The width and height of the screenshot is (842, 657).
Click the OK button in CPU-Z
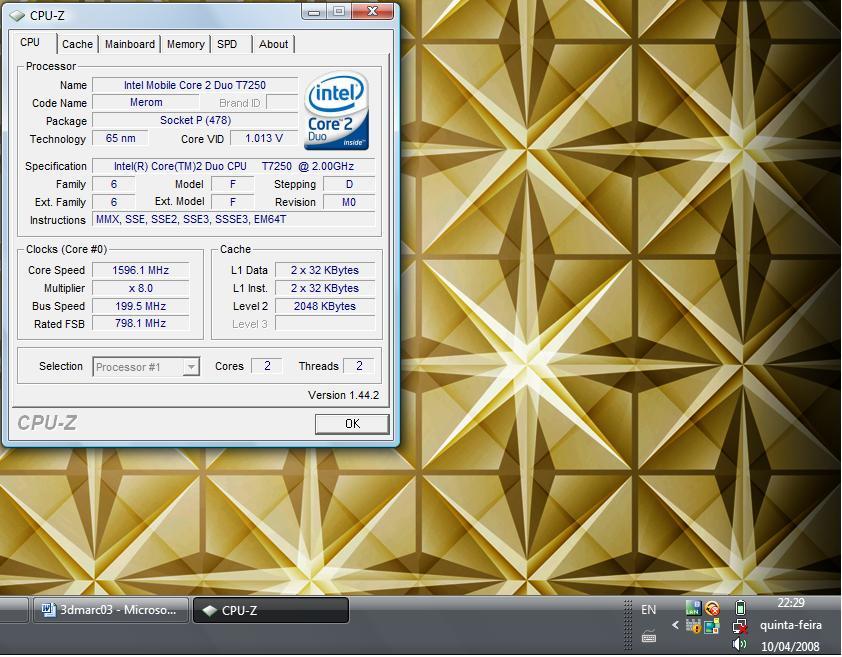352,424
